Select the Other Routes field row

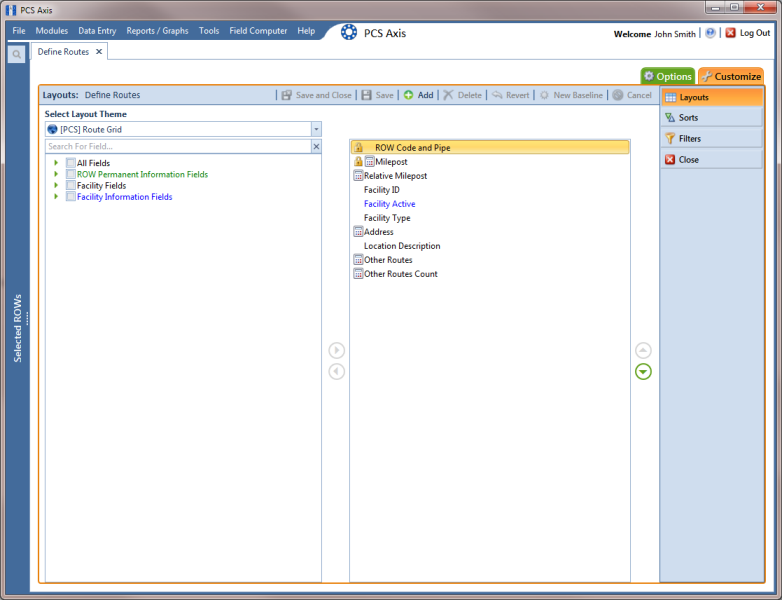pyautogui.click(x=490, y=259)
